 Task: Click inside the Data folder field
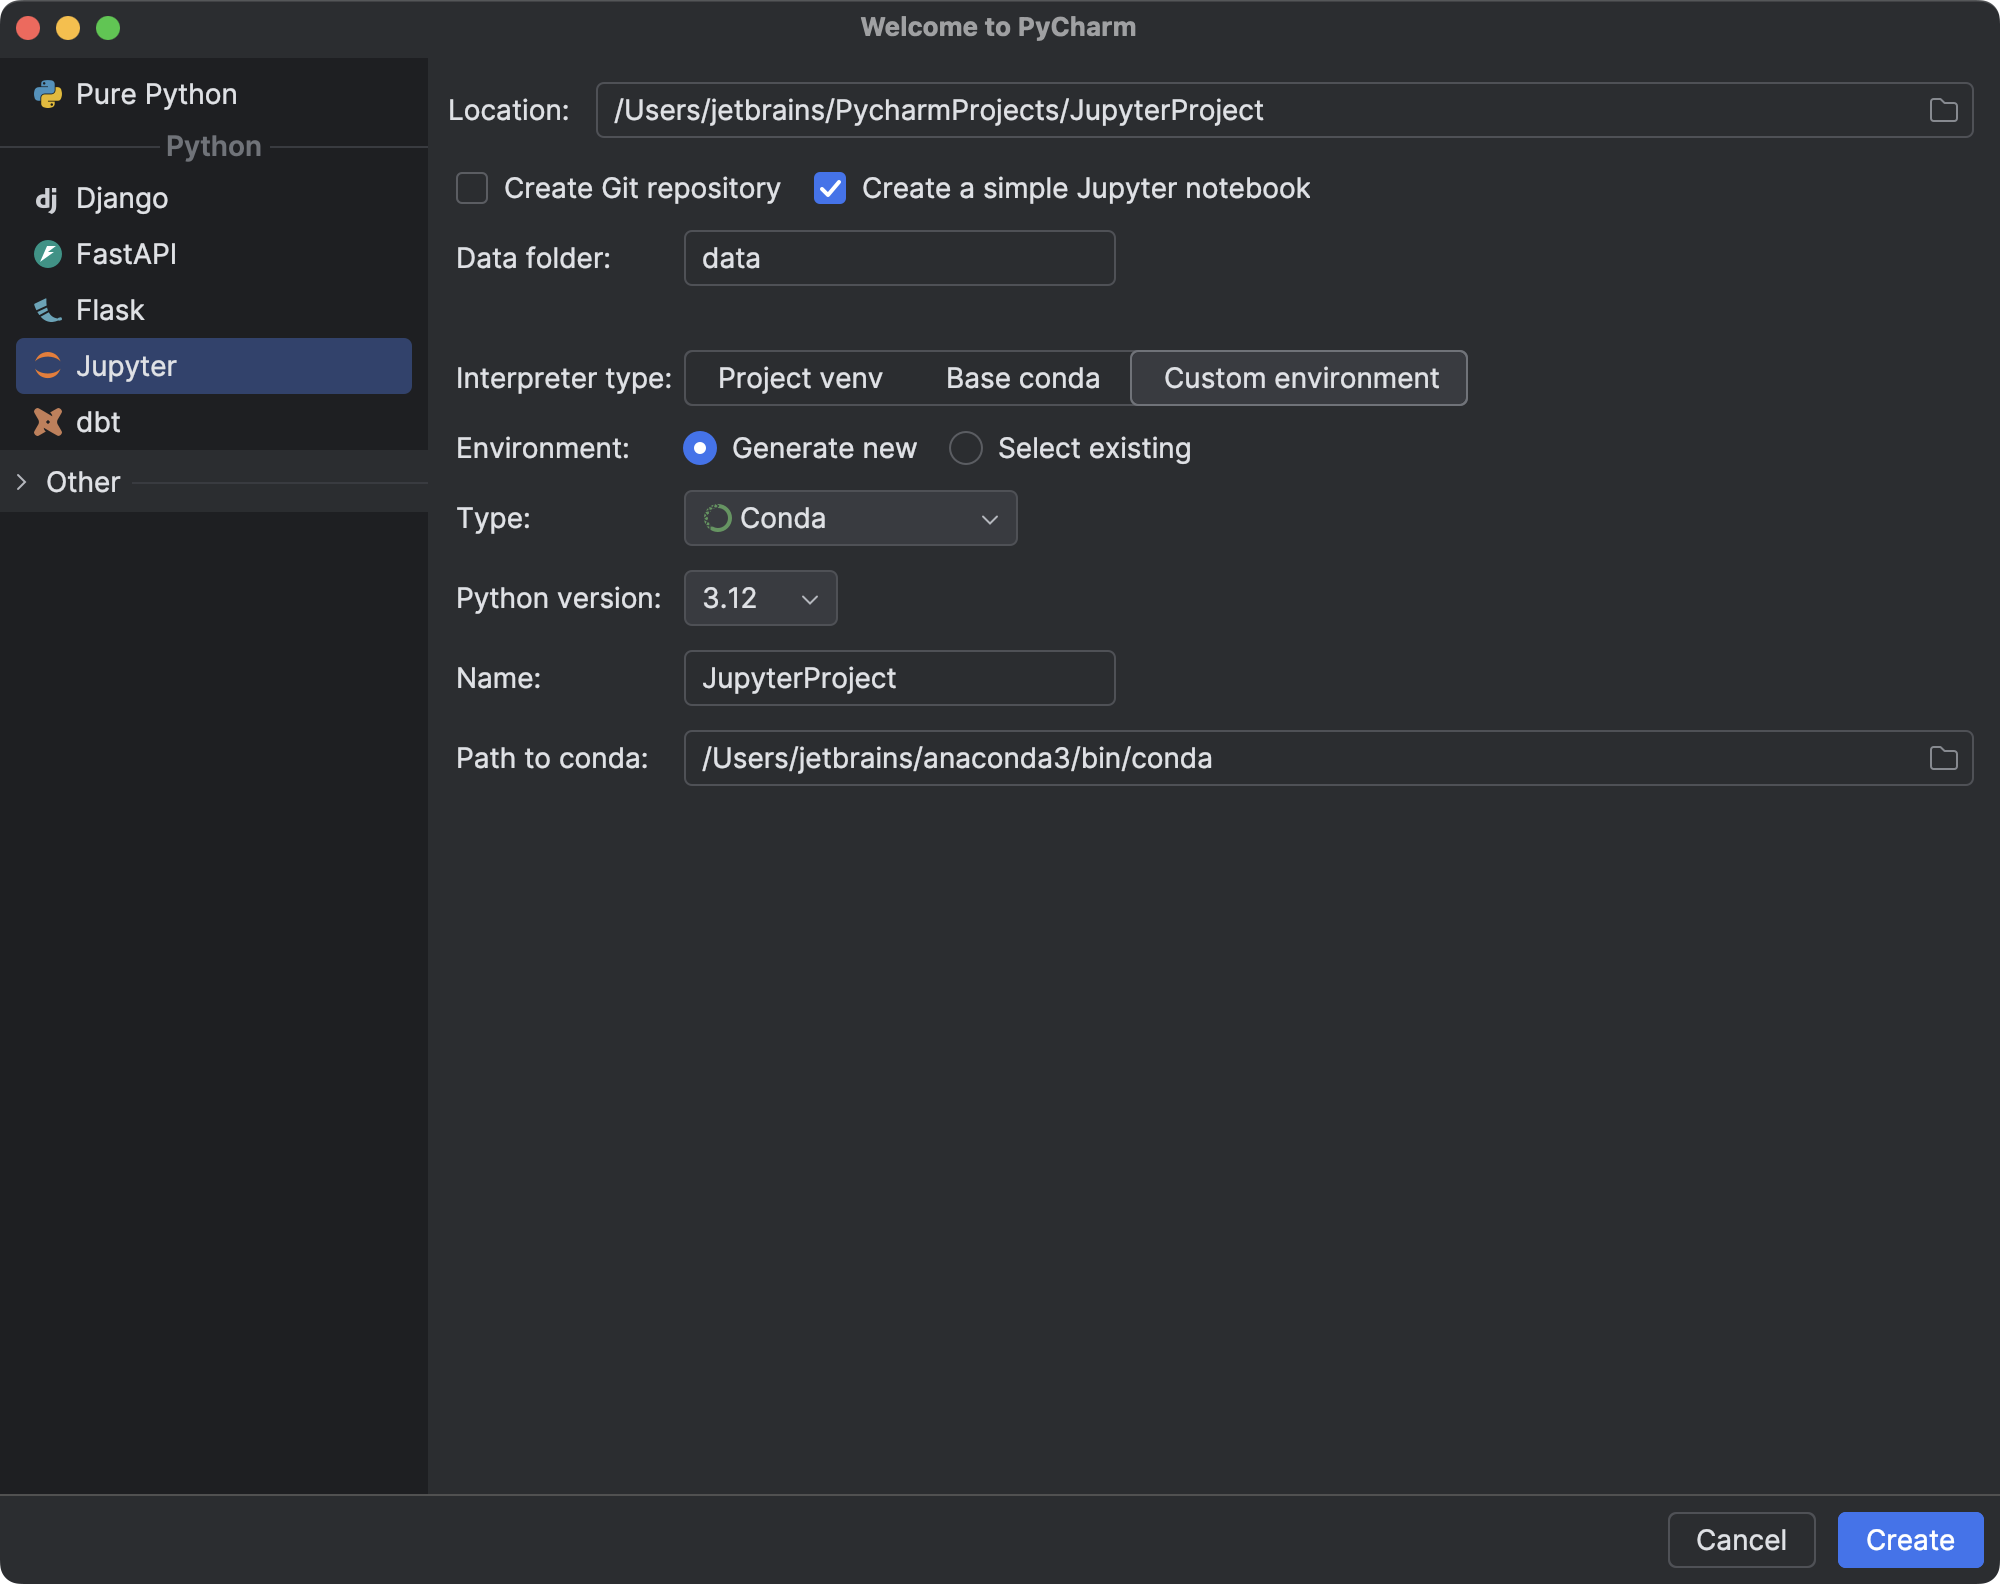click(898, 258)
